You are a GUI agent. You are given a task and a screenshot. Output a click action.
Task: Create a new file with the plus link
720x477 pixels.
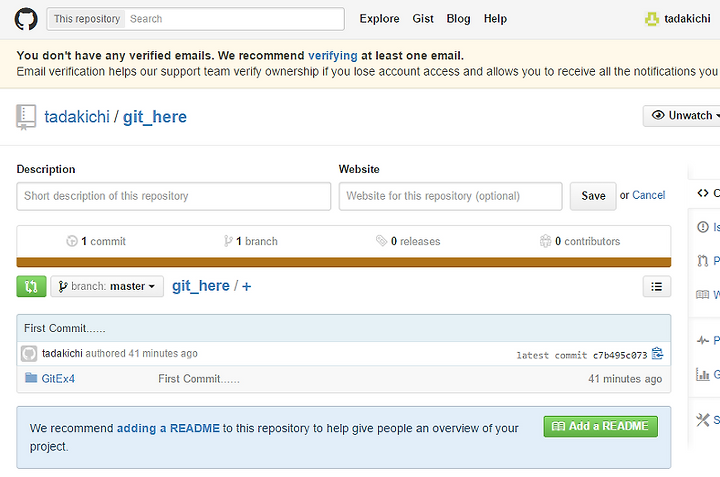pyautogui.click(x=247, y=286)
